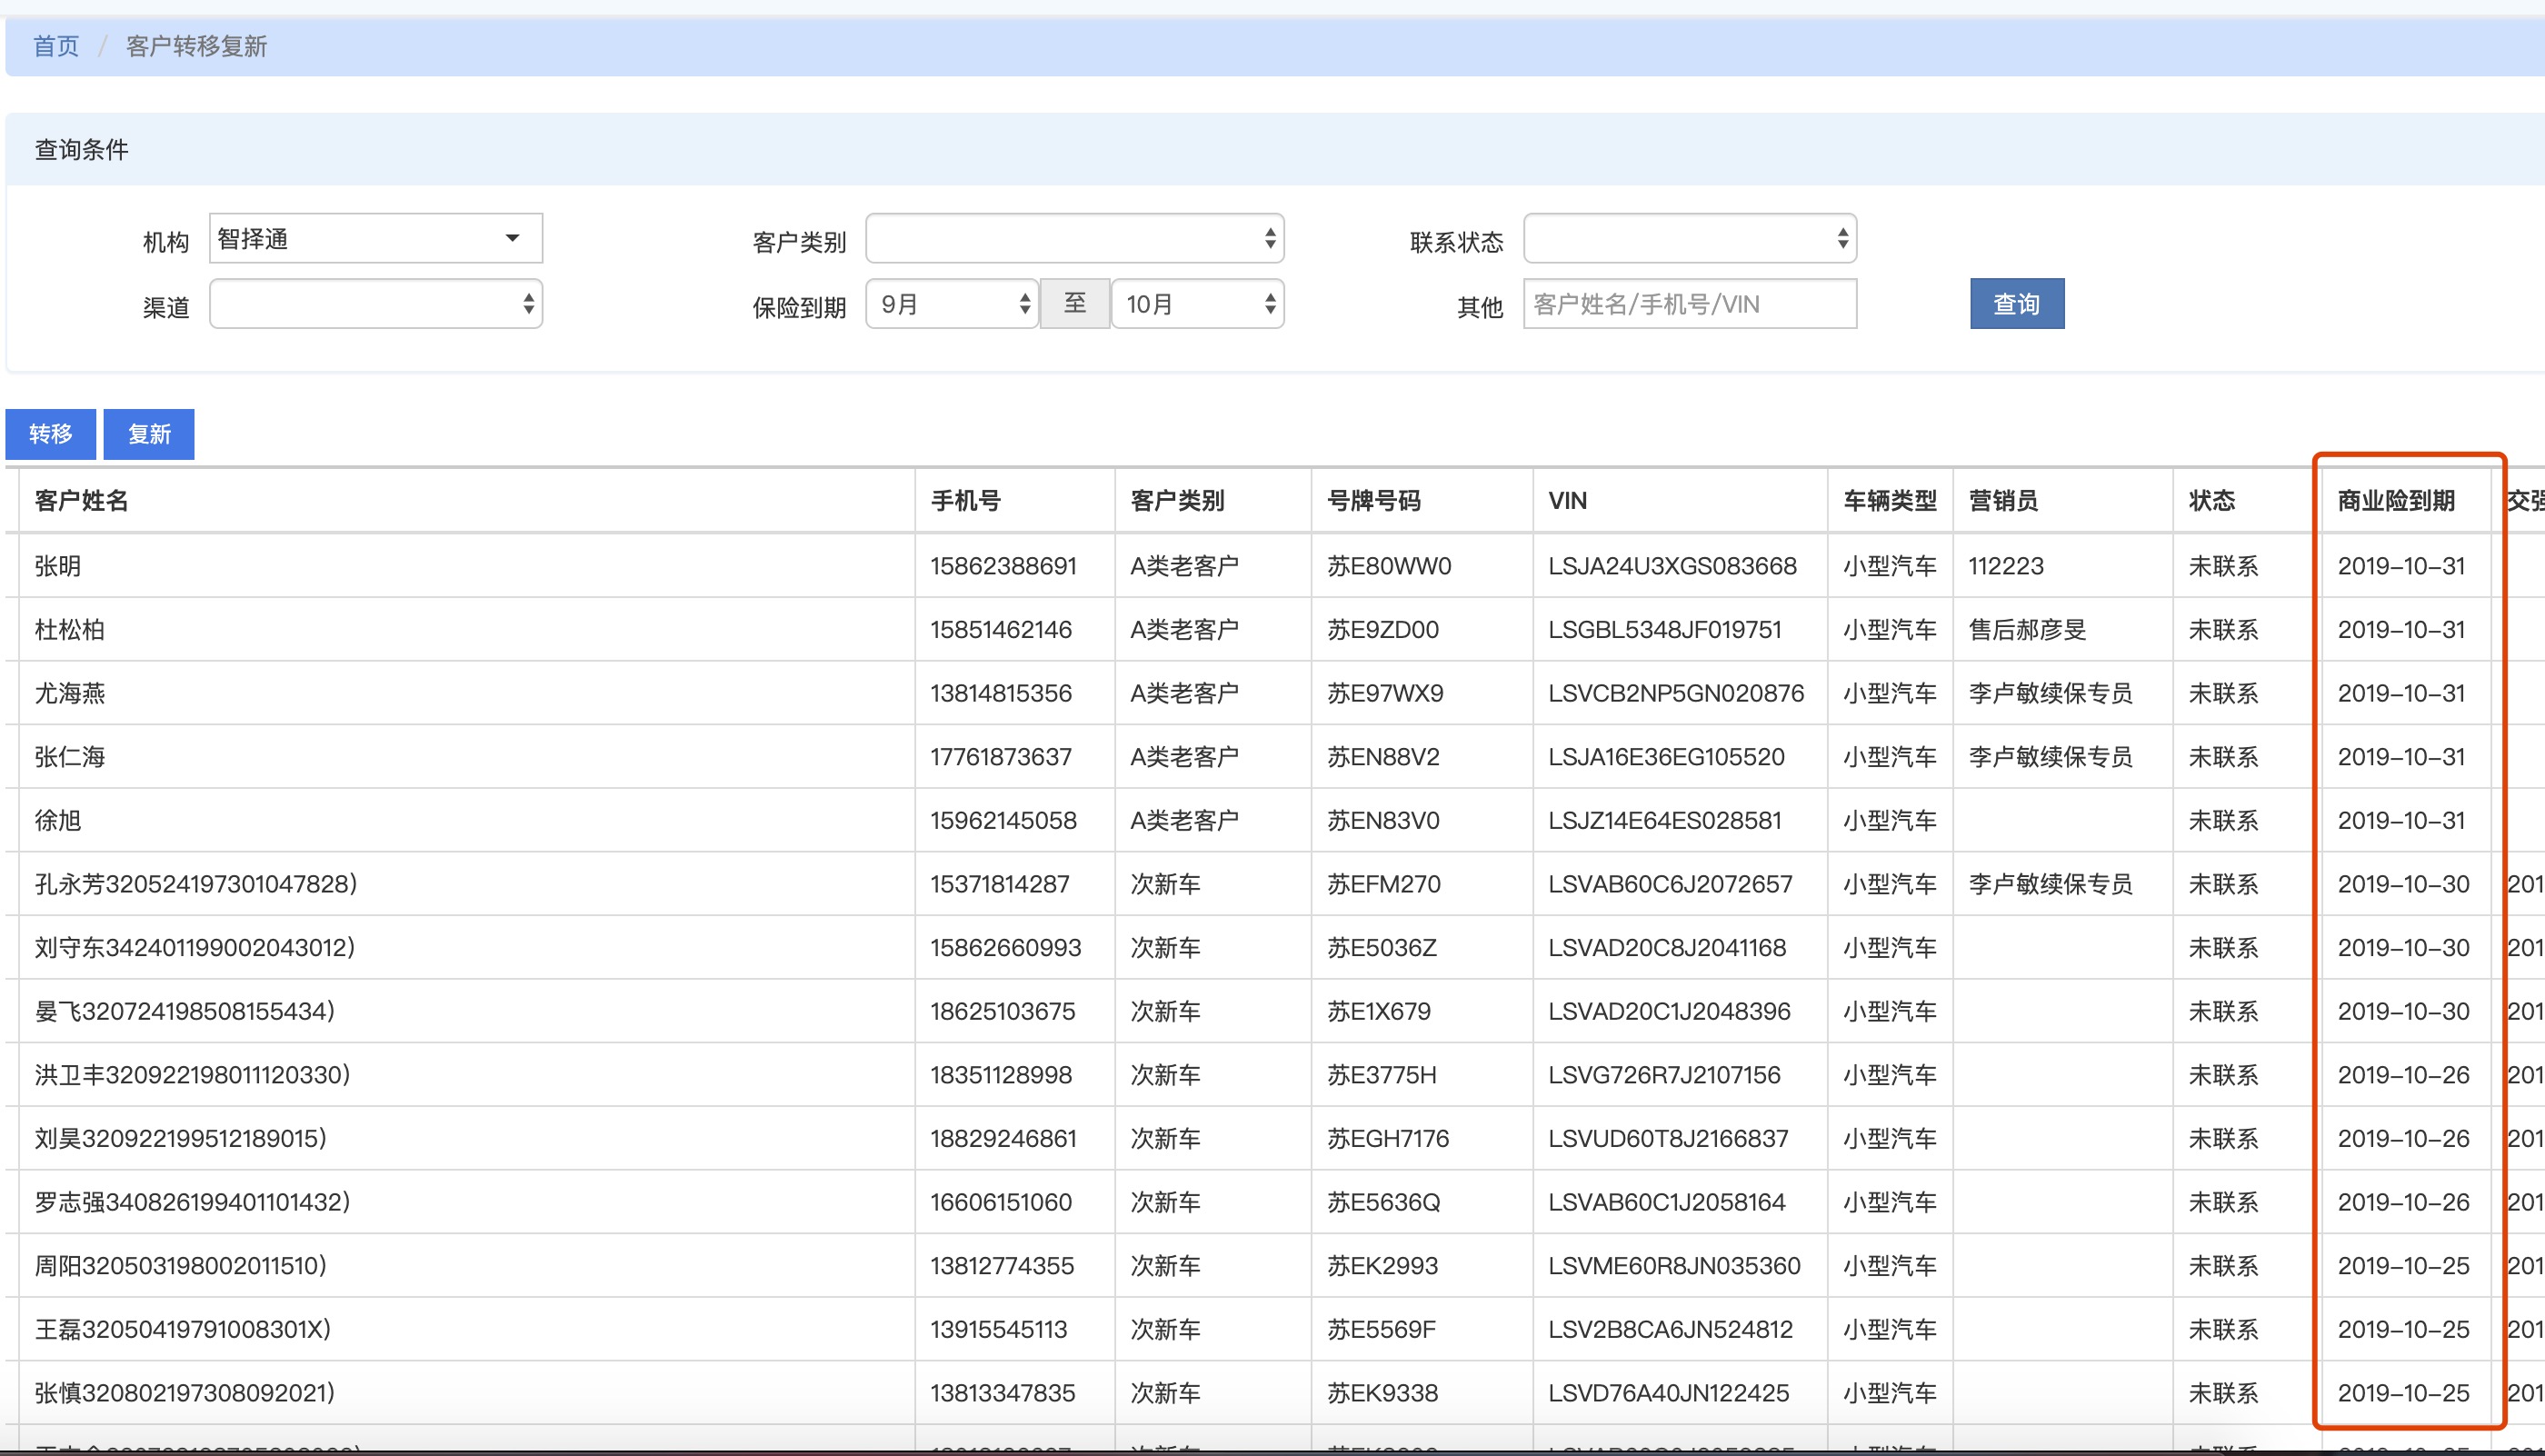Open the 渠道 dropdown
2545x1456 pixels.
pos(375,304)
